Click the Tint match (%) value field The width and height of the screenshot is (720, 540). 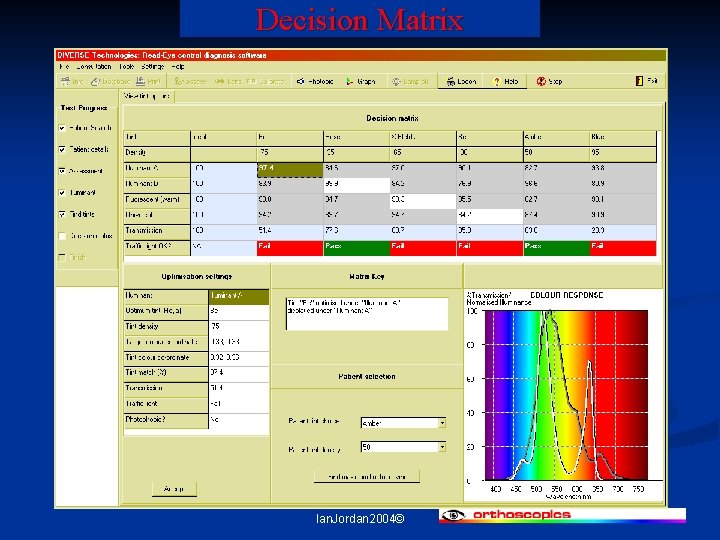coord(239,373)
